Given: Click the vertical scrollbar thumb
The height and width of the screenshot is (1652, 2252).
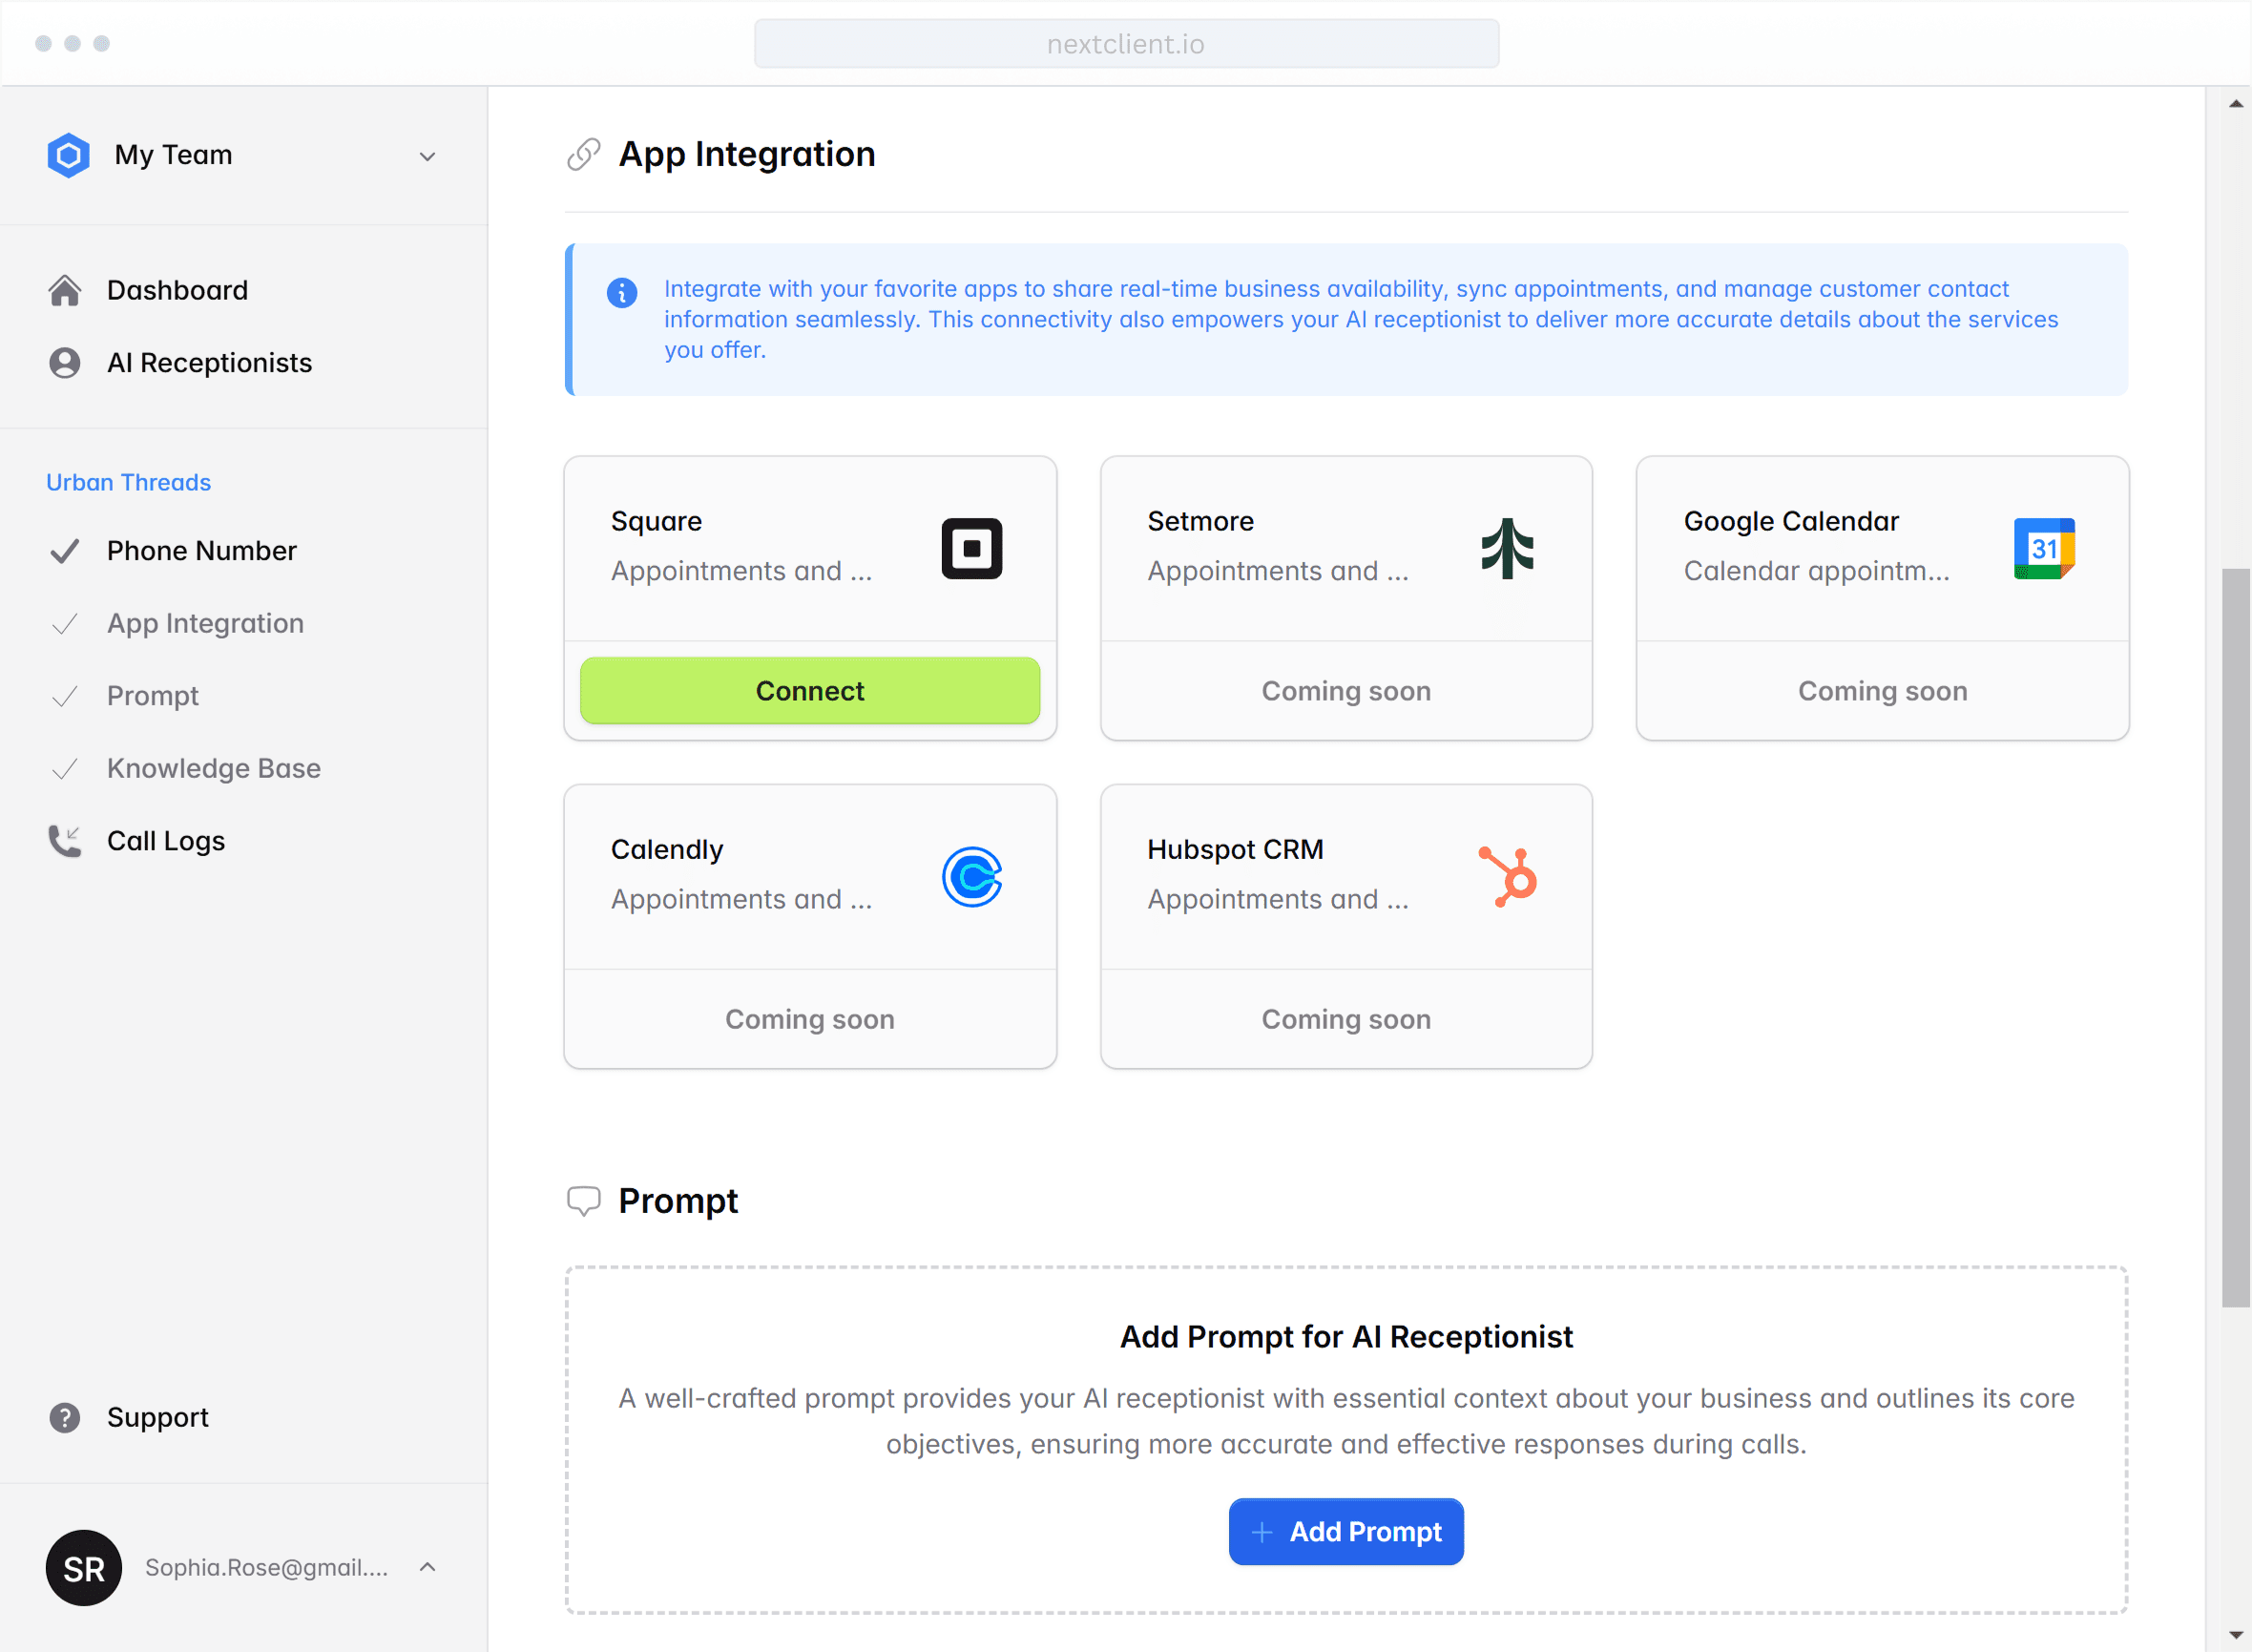Looking at the screenshot, I should point(2236,938).
